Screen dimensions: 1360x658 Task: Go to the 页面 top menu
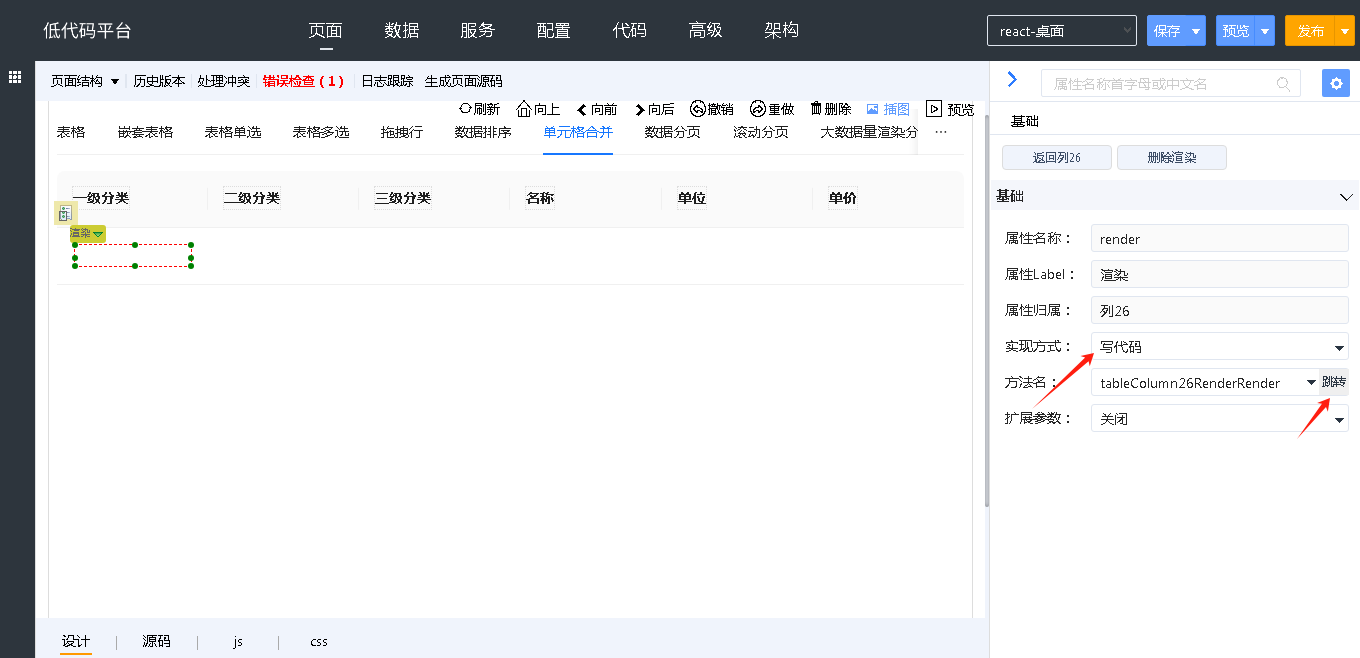325,30
